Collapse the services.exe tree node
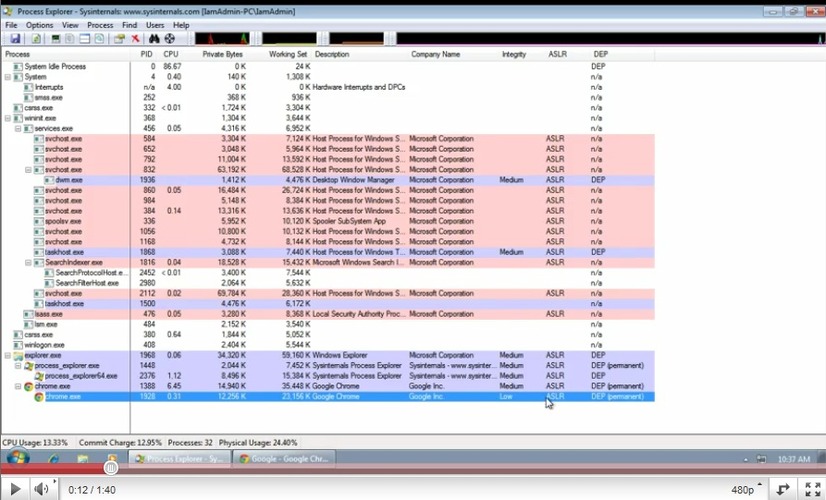The width and height of the screenshot is (826, 500). point(18,129)
